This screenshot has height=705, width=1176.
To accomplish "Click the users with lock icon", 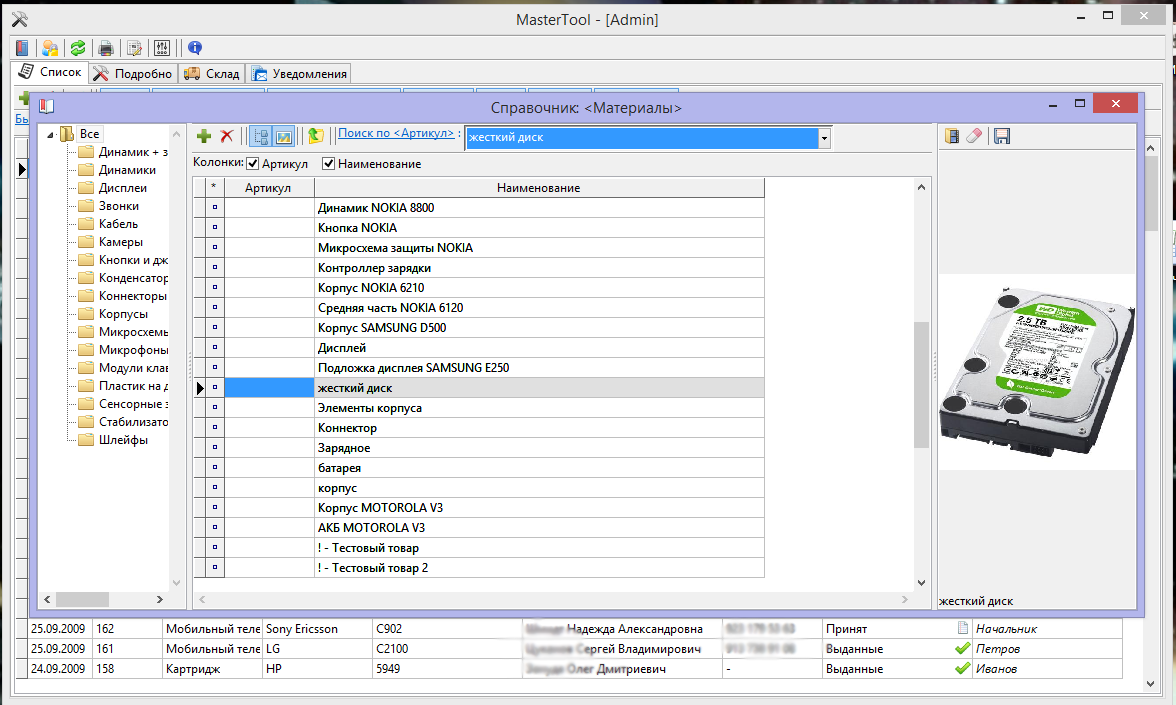I will (50, 48).
